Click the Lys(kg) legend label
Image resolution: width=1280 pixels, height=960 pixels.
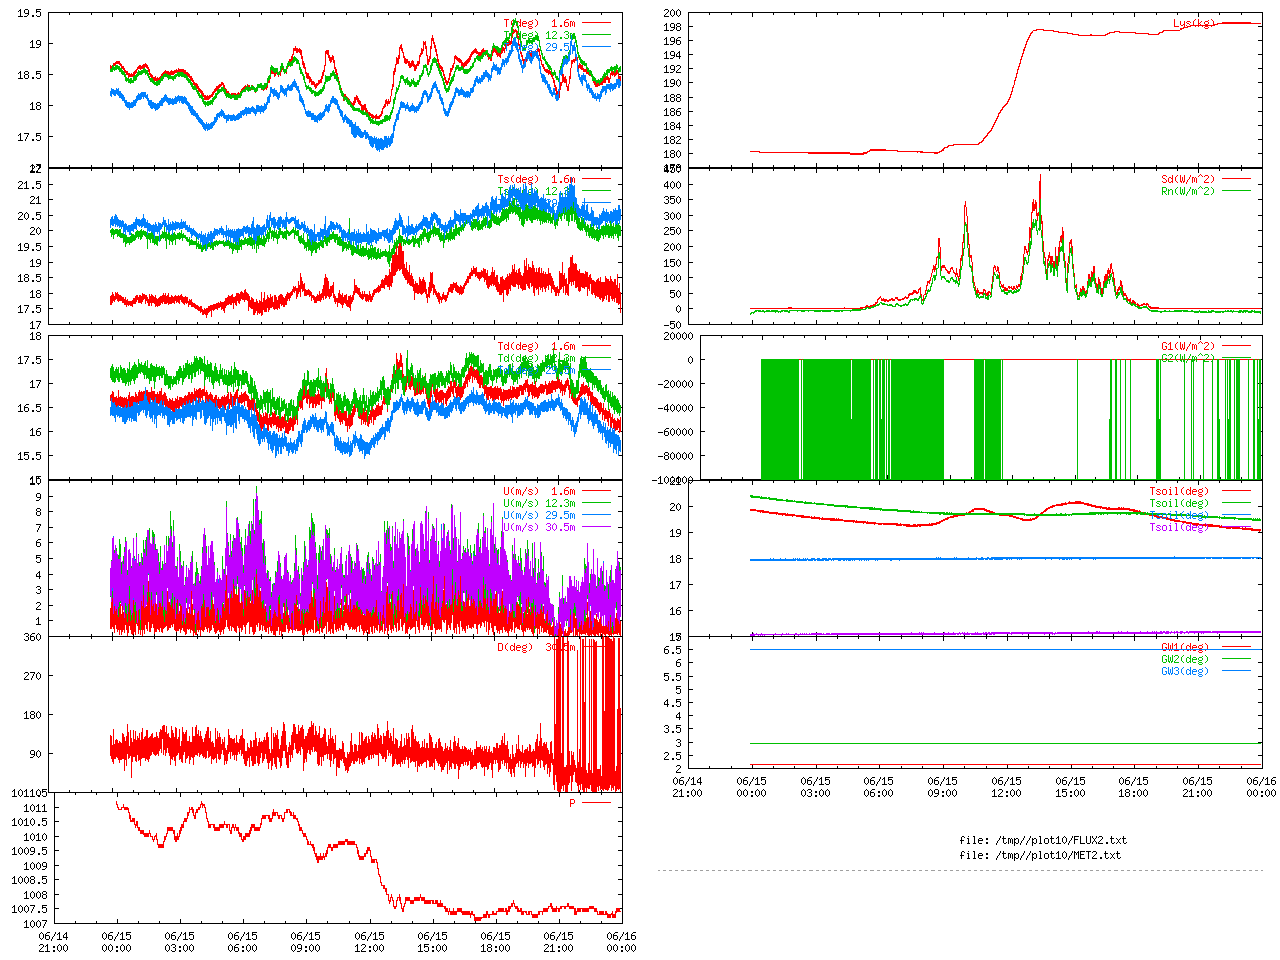pos(1193,23)
